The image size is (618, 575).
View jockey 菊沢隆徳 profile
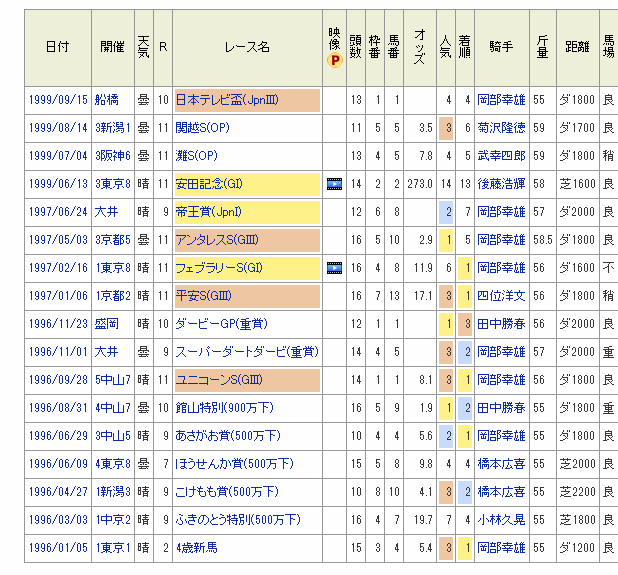pyautogui.click(x=501, y=128)
